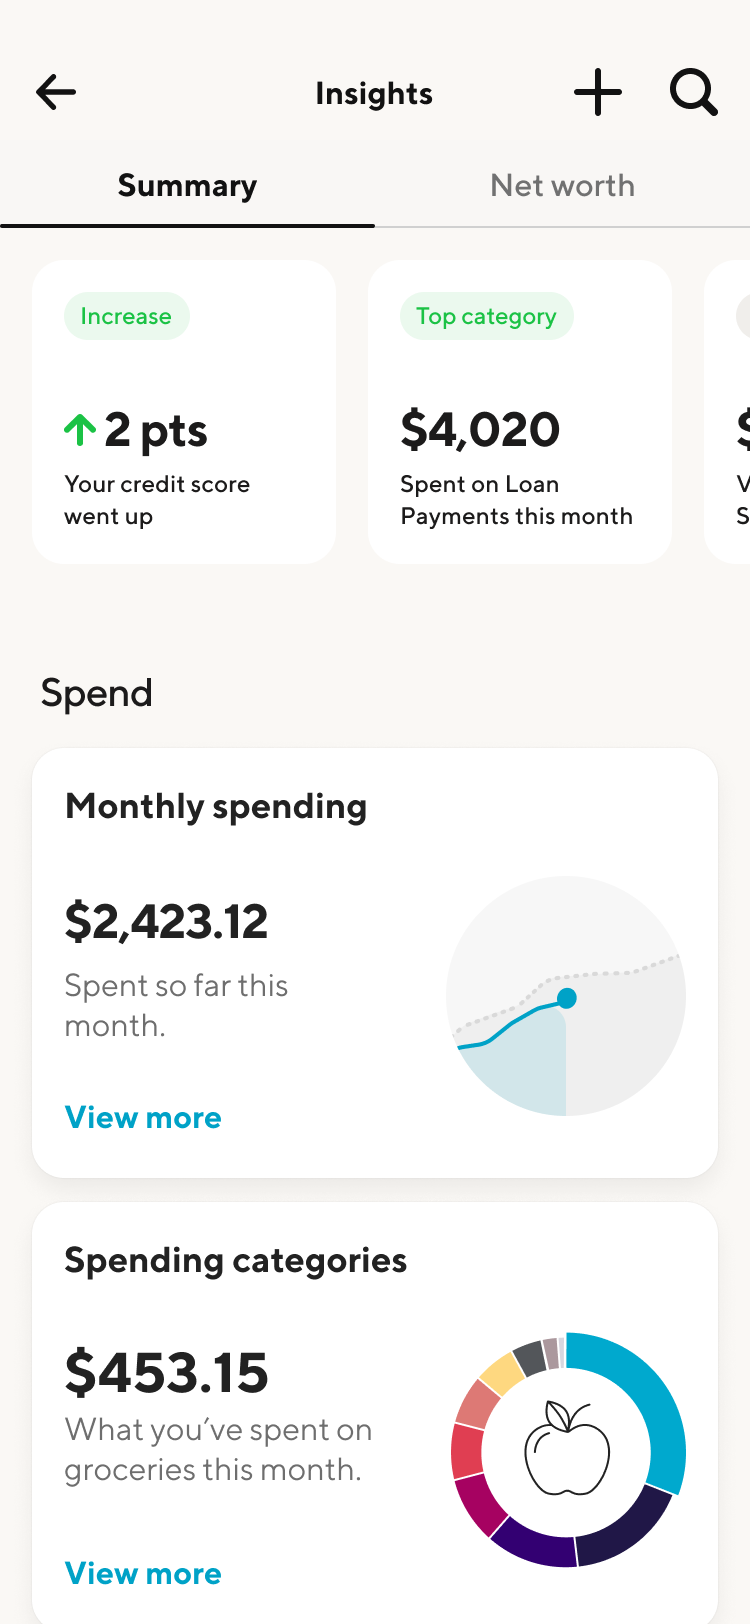The height and width of the screenshot is (1624, 750).
Task: Click the yellow donut chart segment
Action: click(502, 1374)
